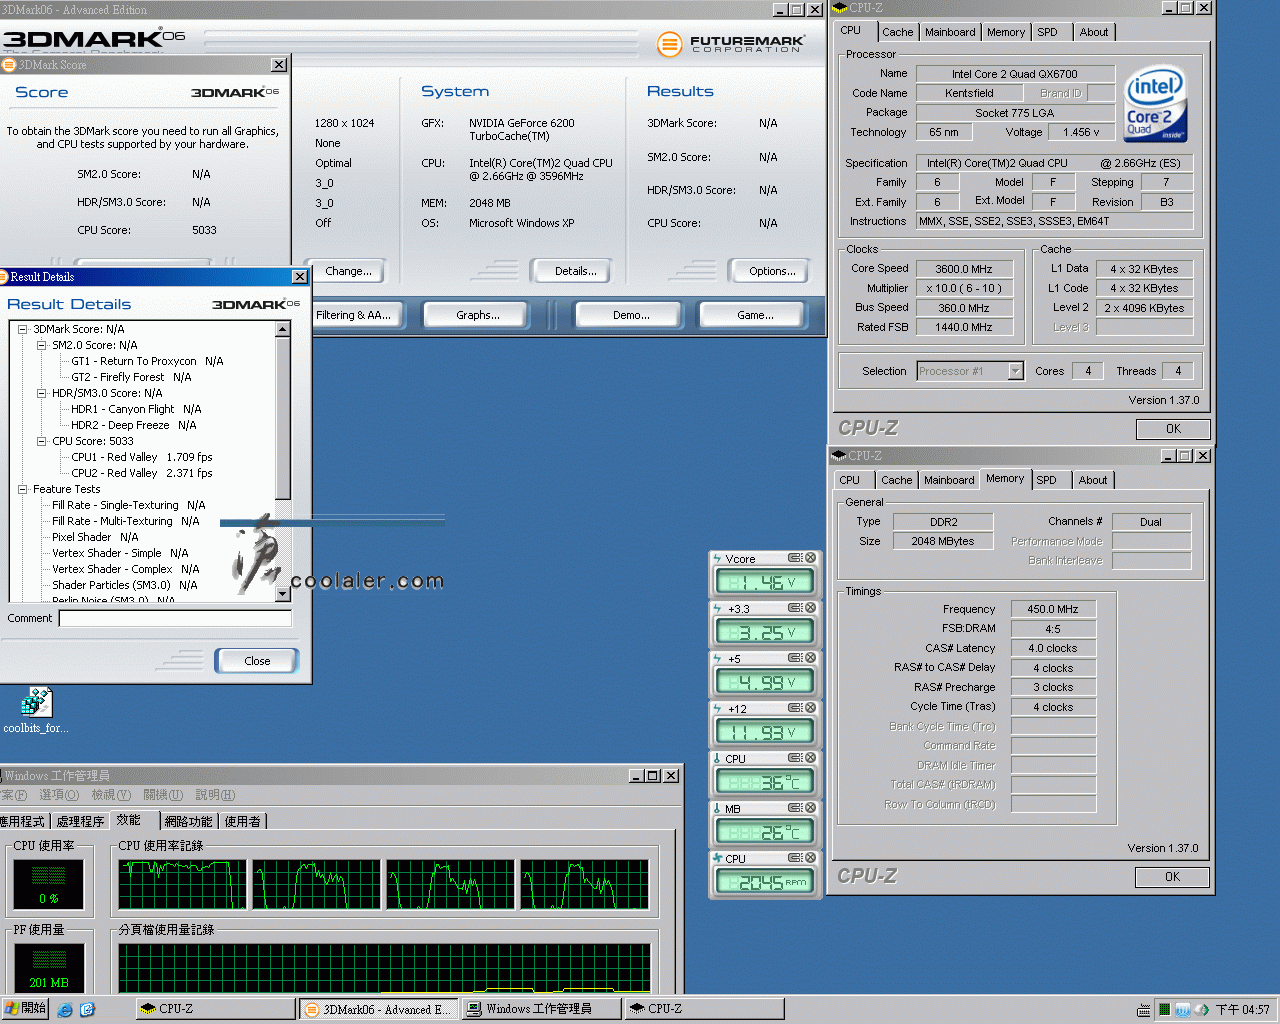The image size is (1280, 1024).
Task: Open the Windows Start button
Action: coord(25,1009)
